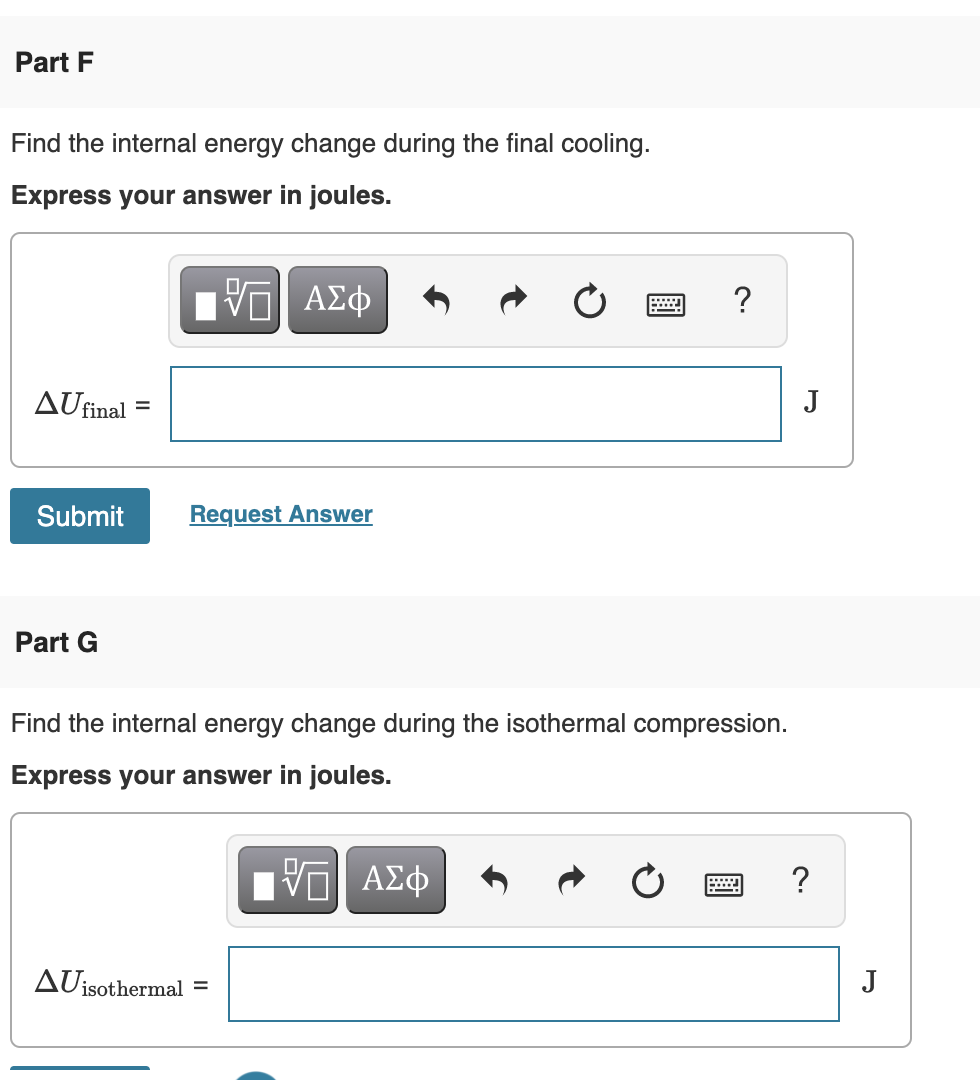Screen dimensions: 980x1080
Task: Click the redo arrow in Part G toolbar
Action: coord(571,880)
